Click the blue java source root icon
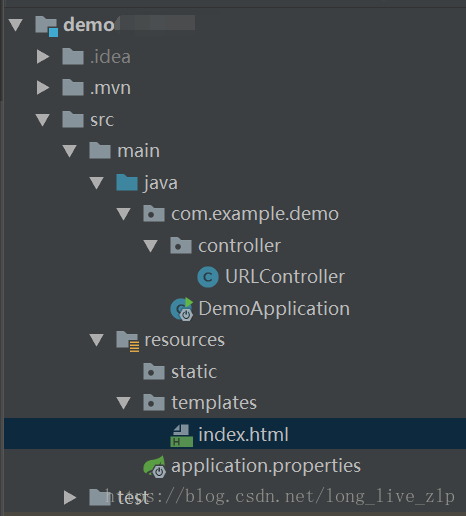 click(127, 182)
